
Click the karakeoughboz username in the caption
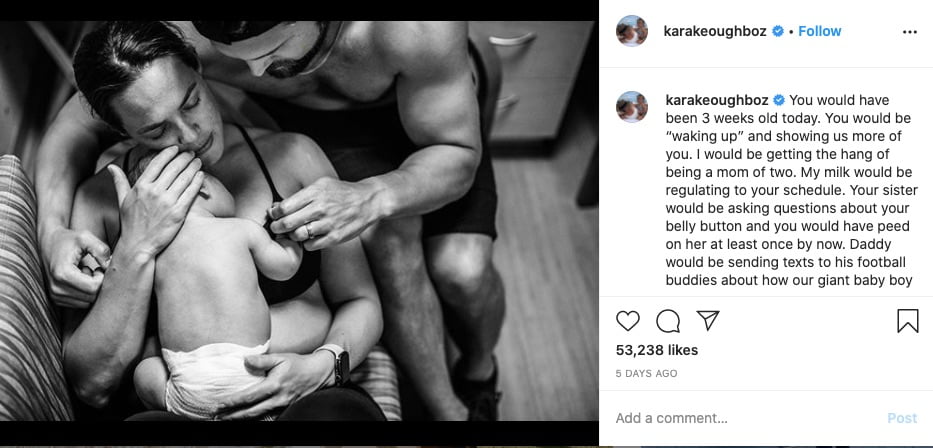click(717, 100)
